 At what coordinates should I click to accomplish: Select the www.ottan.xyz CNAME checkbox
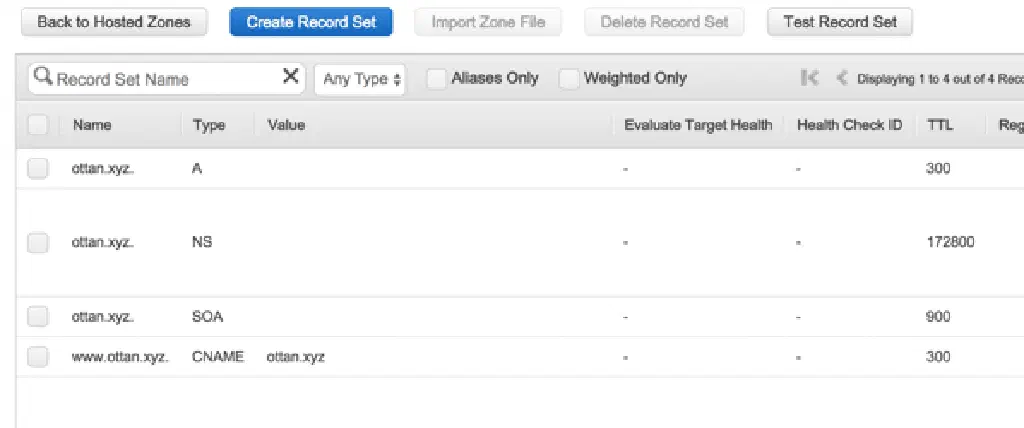38,356
